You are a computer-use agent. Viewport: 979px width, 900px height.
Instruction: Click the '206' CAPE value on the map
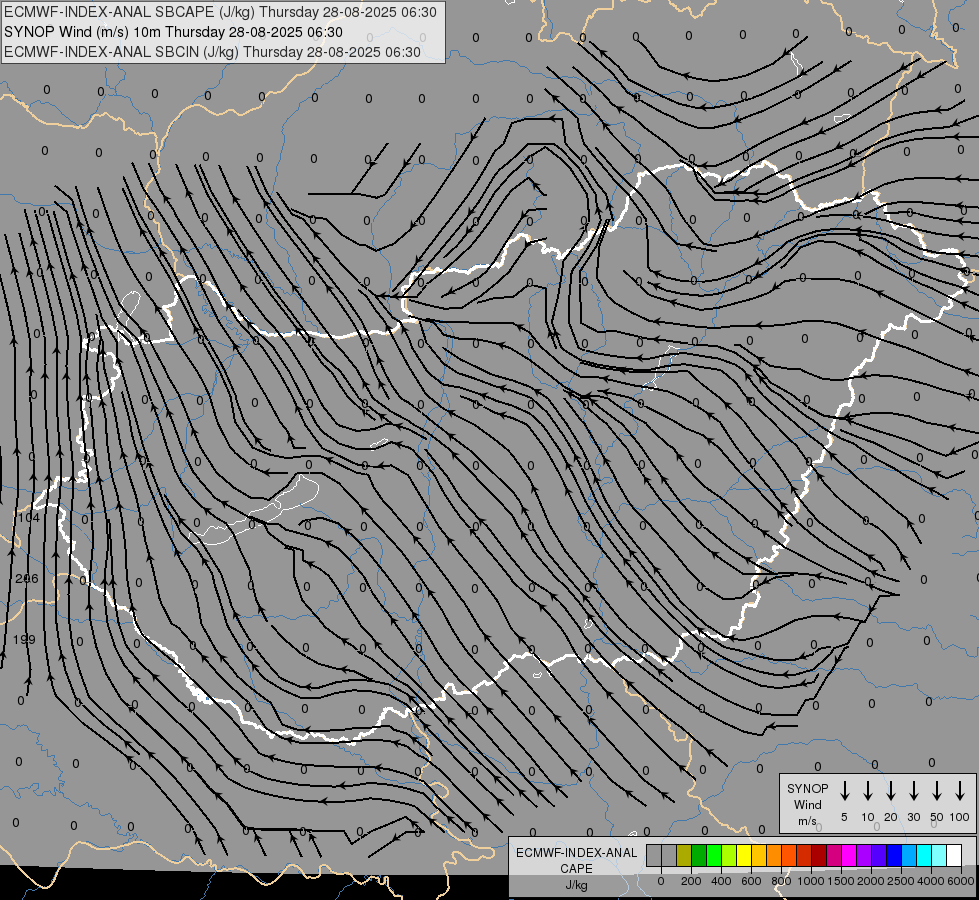tap(27, 578)
